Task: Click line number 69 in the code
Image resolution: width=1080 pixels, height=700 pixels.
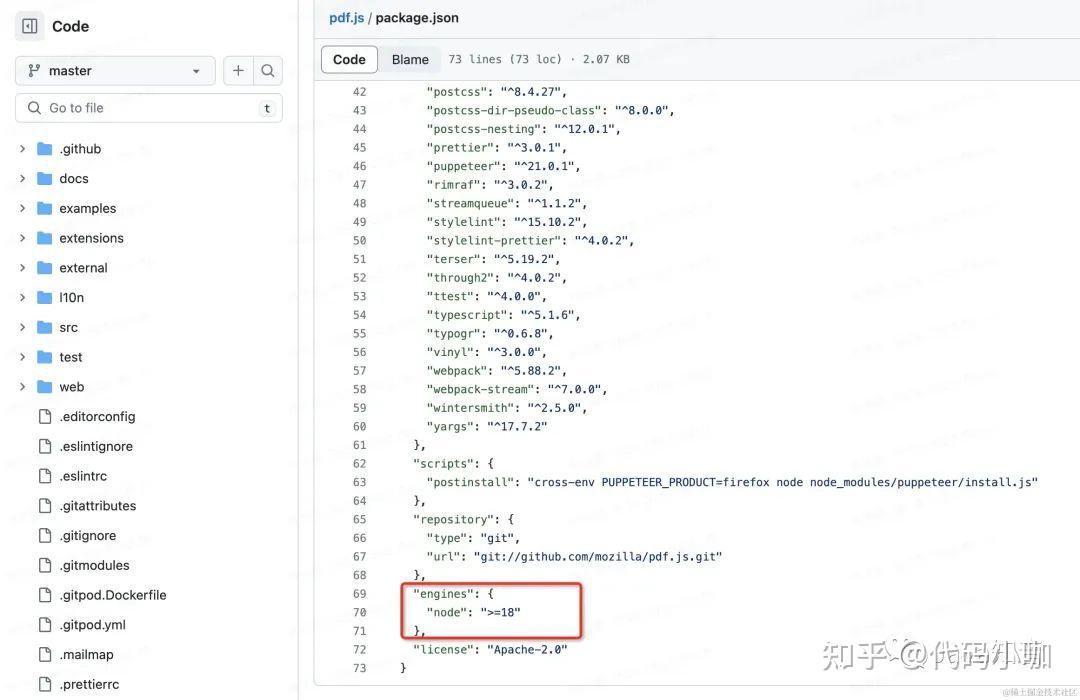Action: tap(360, 593)
